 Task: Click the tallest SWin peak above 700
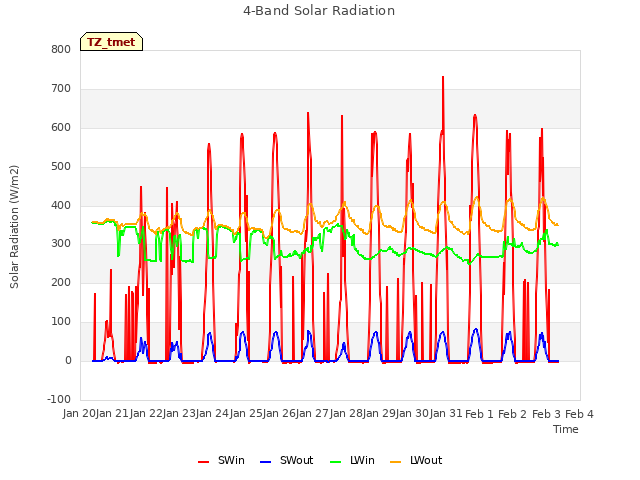point(443,77)
